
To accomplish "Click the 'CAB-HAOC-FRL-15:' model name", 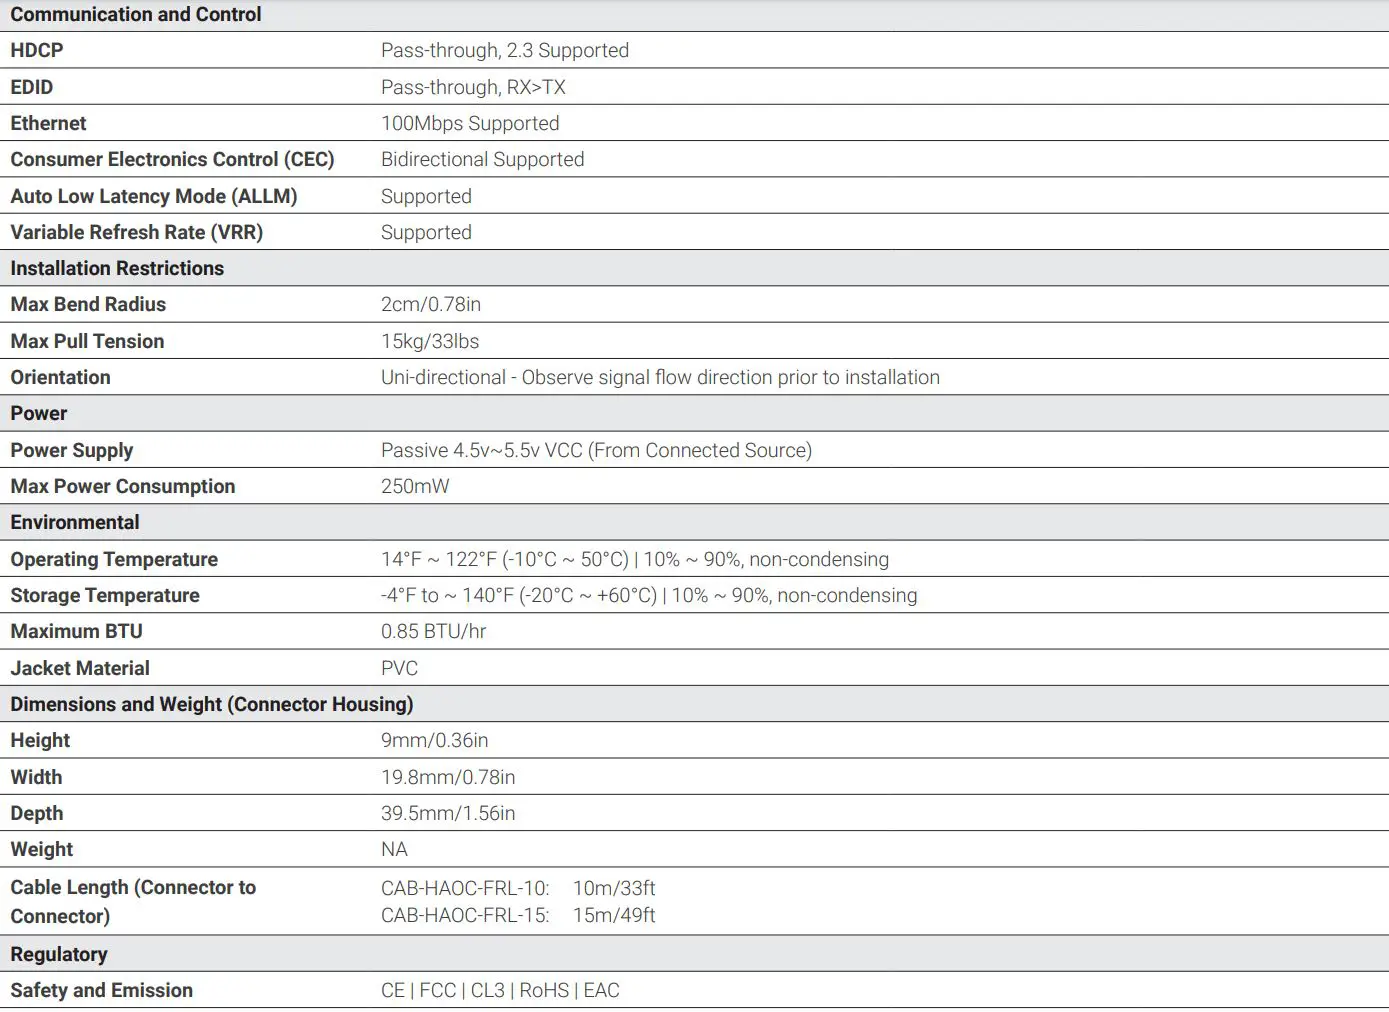I will pyautogui.click(x=465, y=915).
